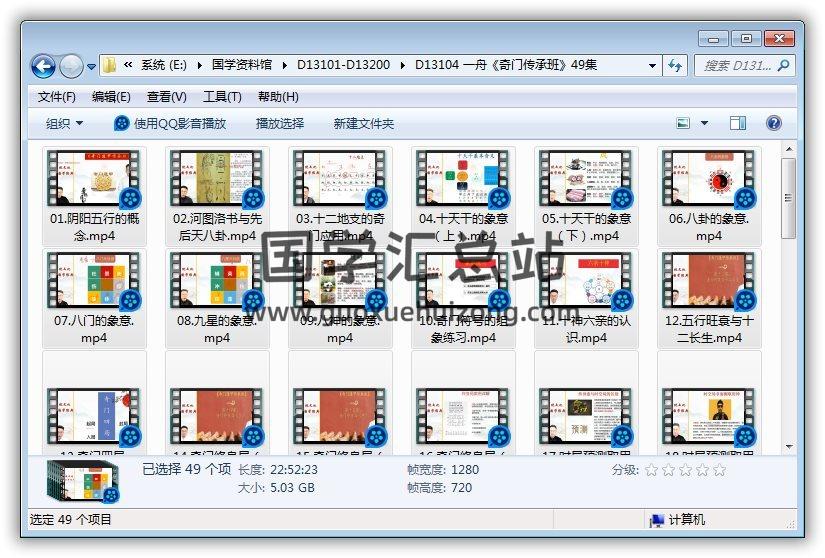Set rating to one star
825x558 pixels.
click(651, 470)
